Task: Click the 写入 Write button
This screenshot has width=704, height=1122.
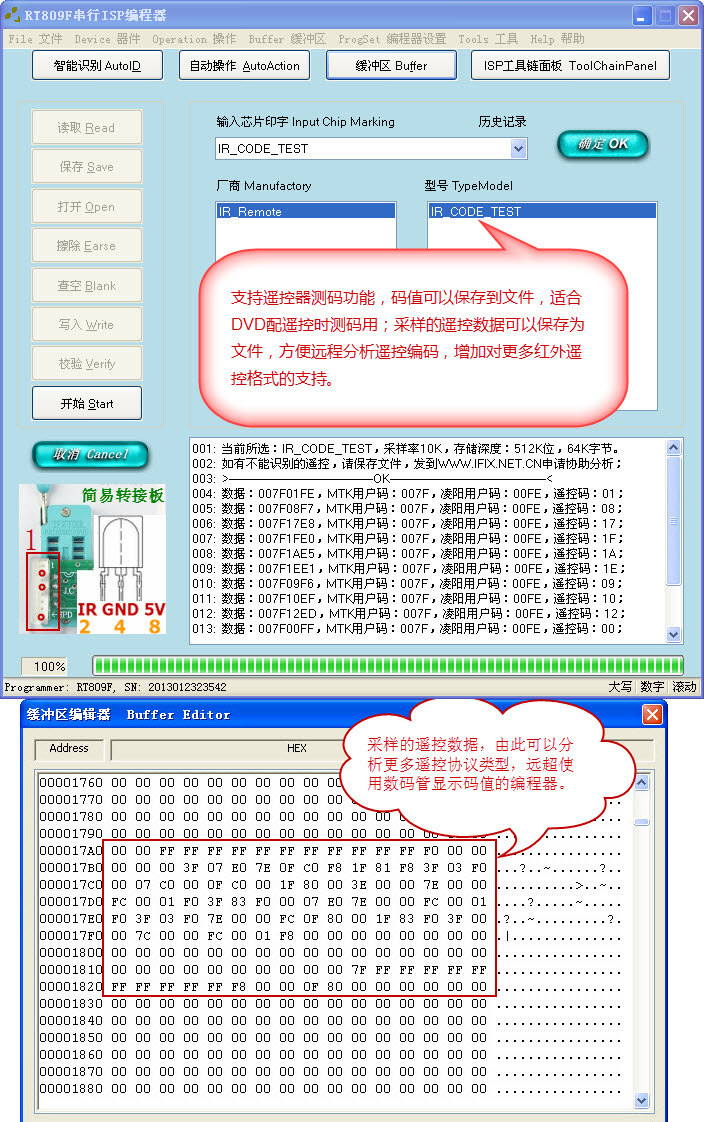Action: tap(87, 324)
